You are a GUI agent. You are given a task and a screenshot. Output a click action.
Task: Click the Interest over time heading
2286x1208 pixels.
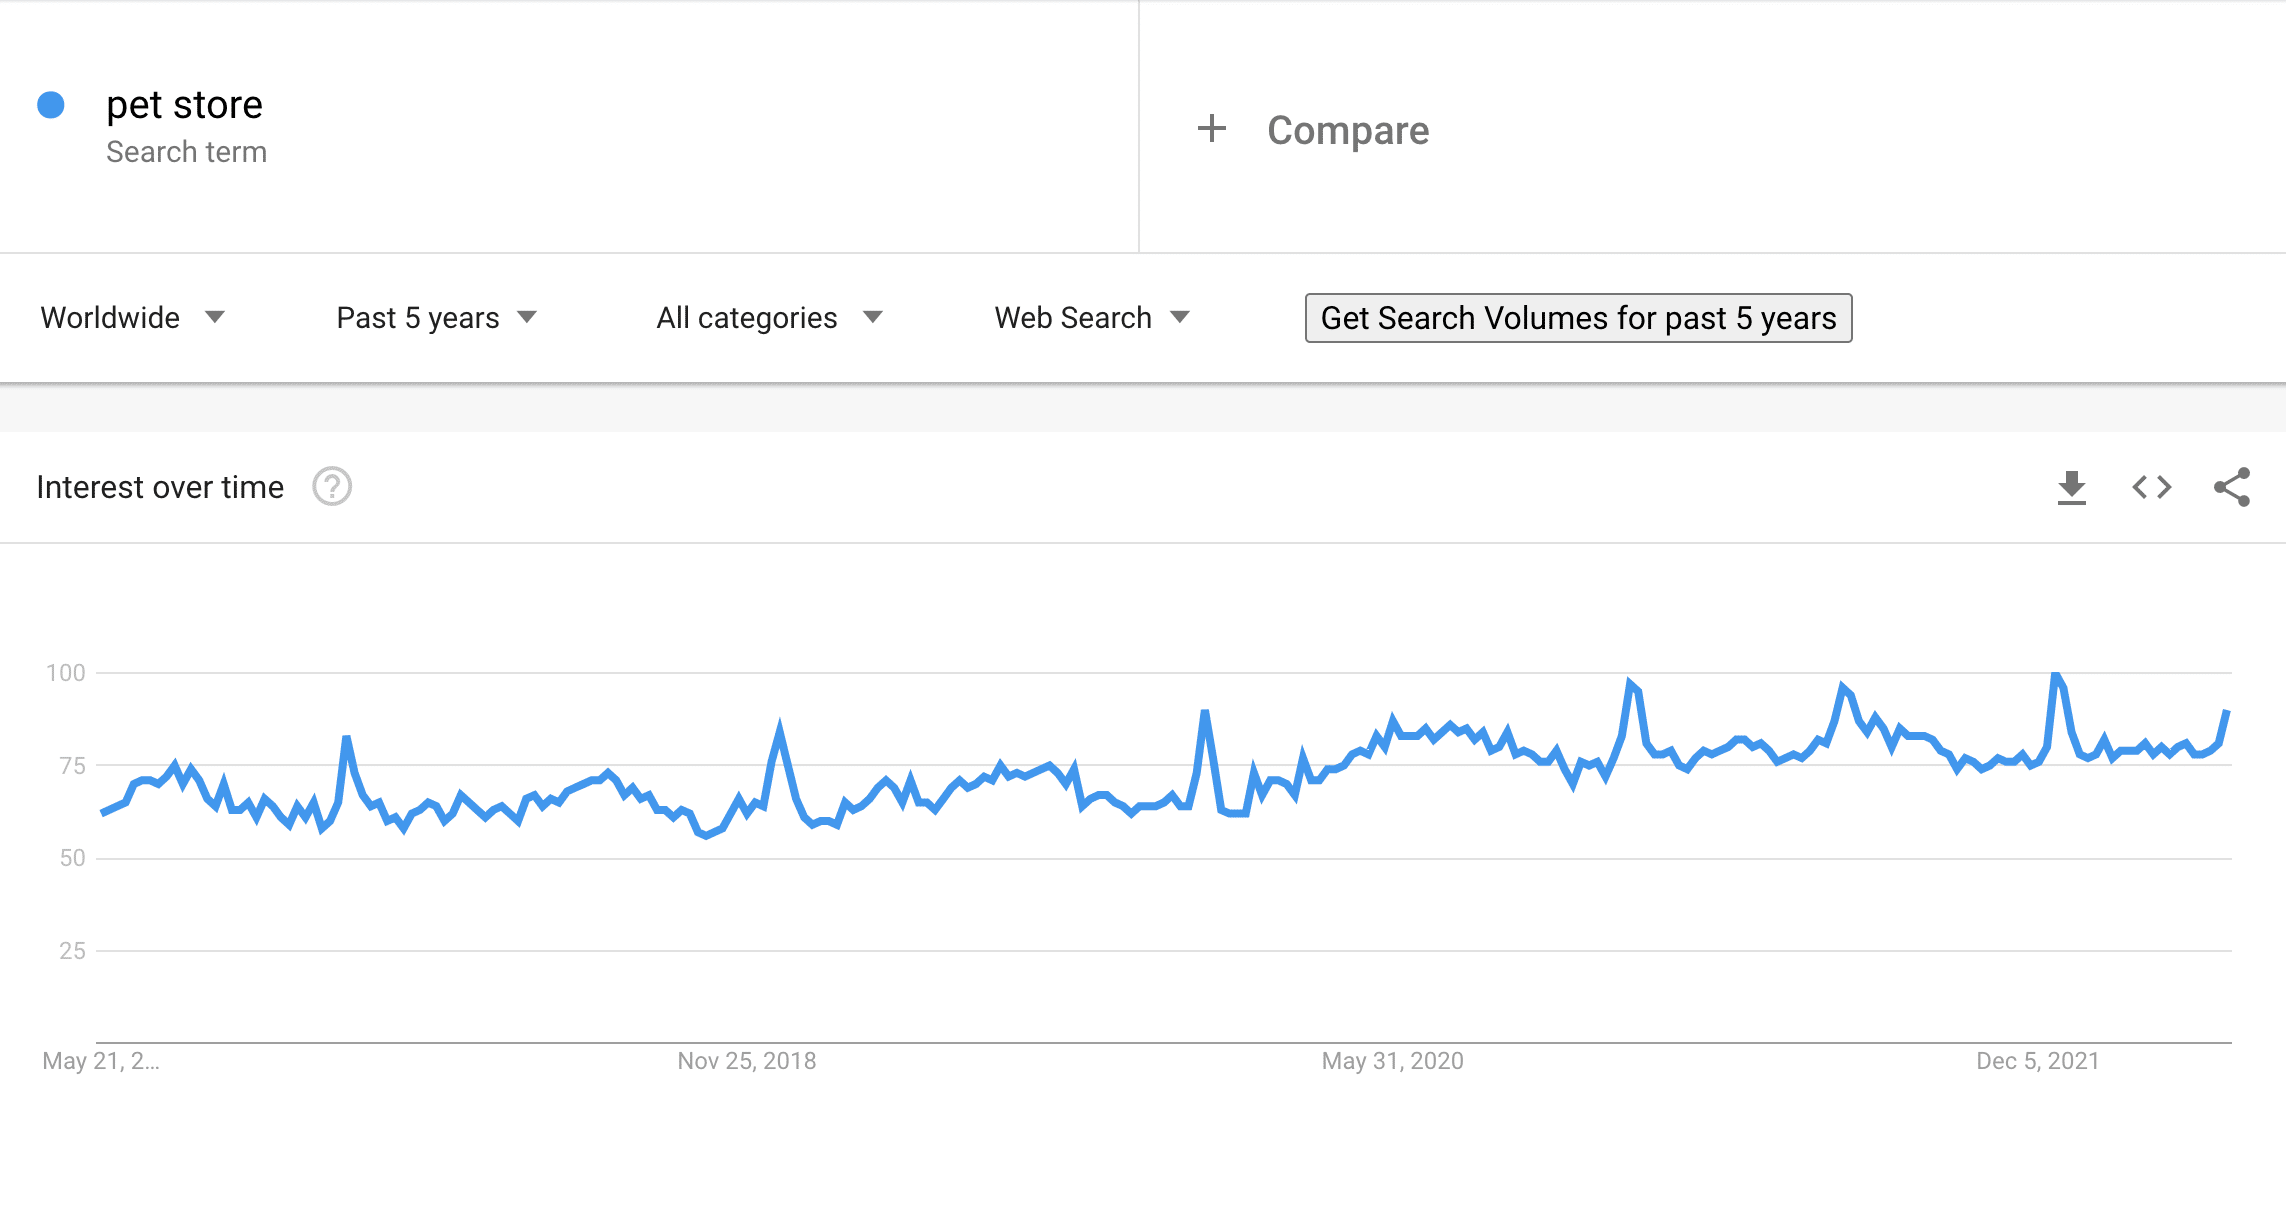click(160, 487)
